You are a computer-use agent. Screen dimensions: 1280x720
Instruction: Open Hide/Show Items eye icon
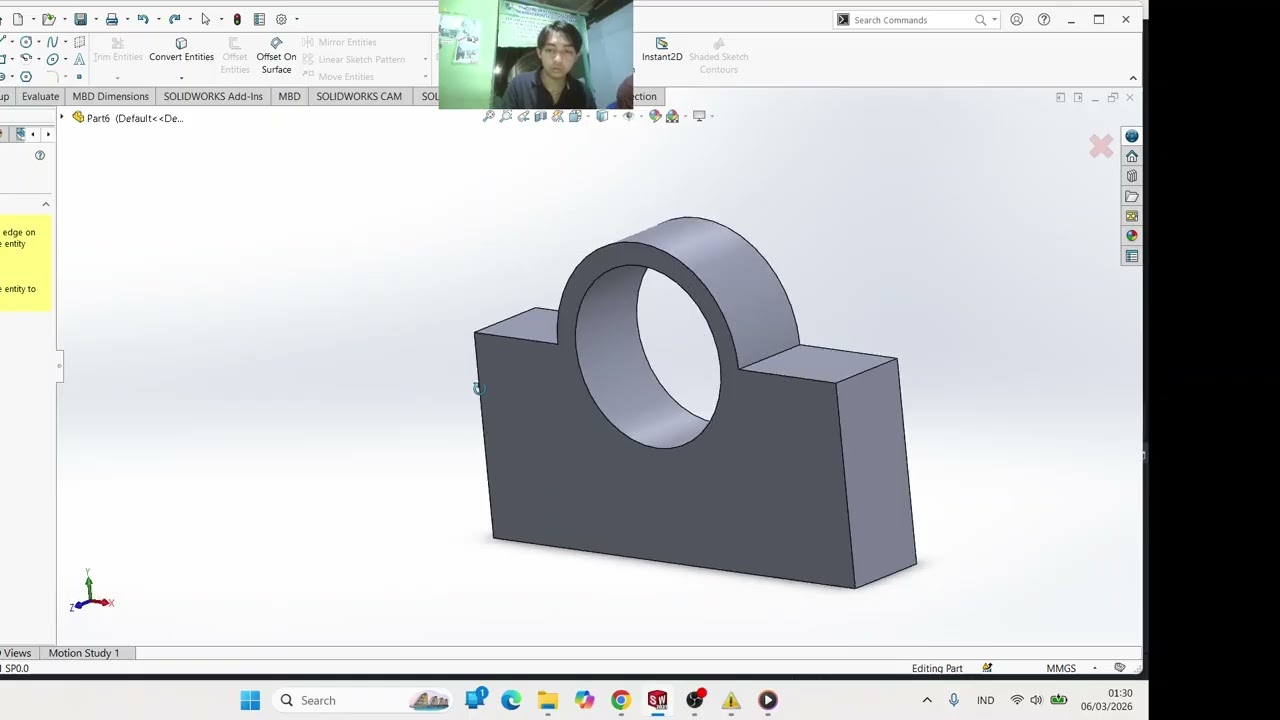pyautogui.click(x=628, y=116)
